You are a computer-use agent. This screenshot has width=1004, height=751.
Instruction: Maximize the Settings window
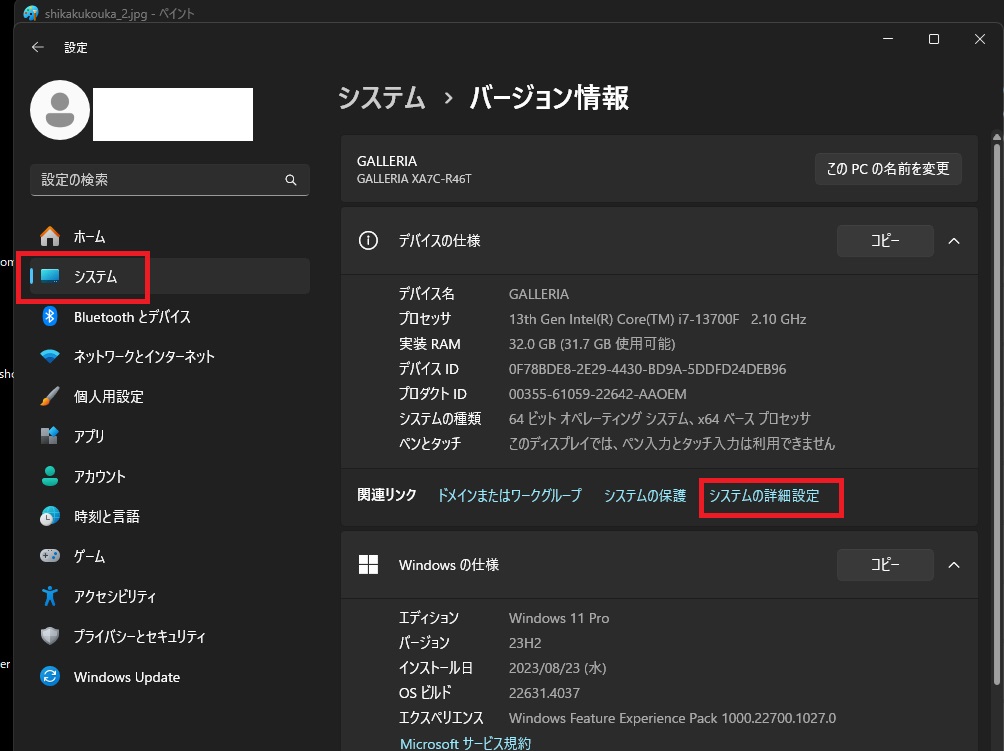934,39
